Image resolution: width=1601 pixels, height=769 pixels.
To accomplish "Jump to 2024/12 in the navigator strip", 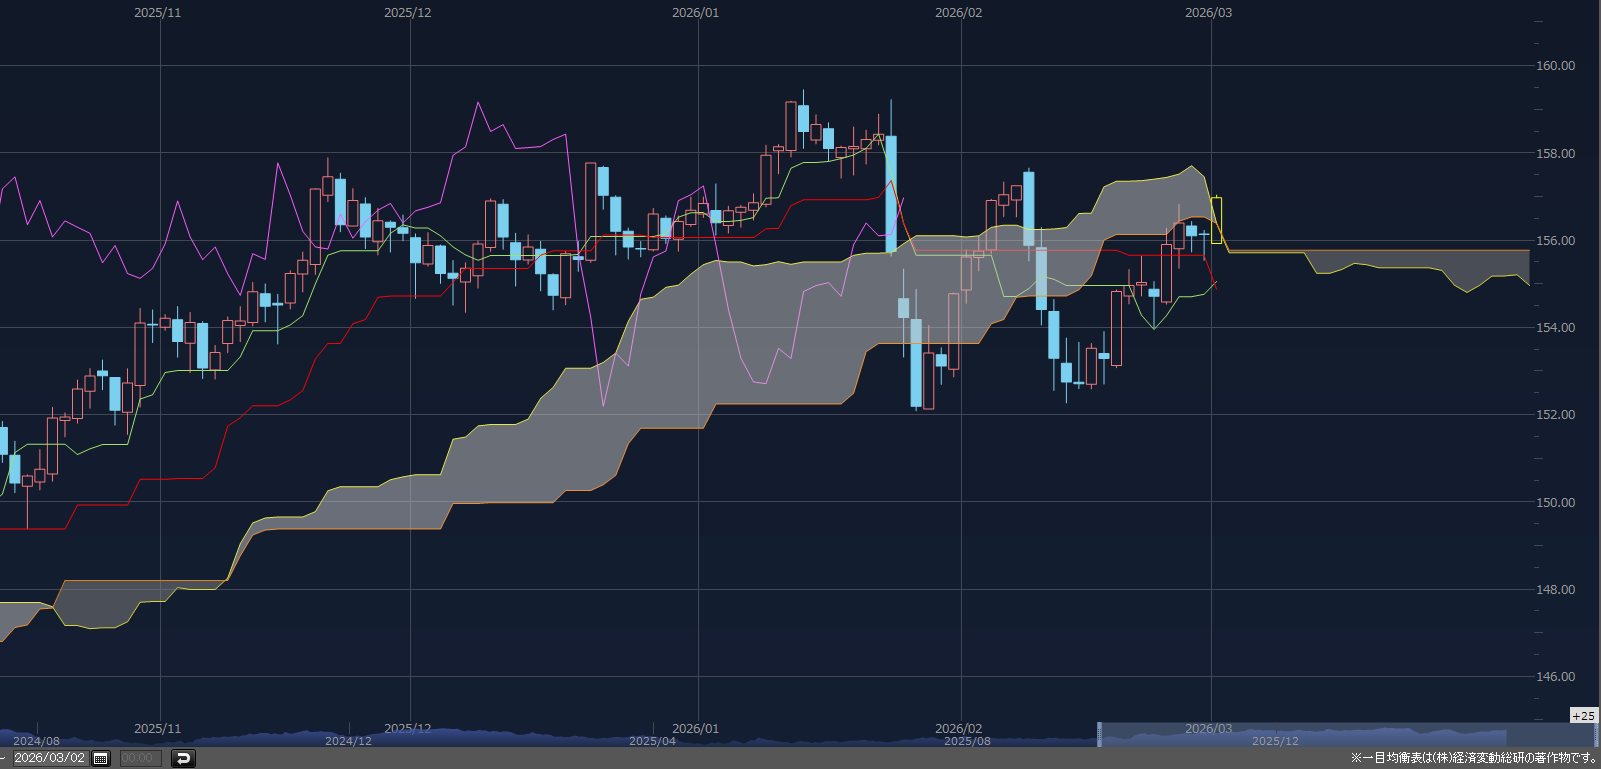I will 348,741.
